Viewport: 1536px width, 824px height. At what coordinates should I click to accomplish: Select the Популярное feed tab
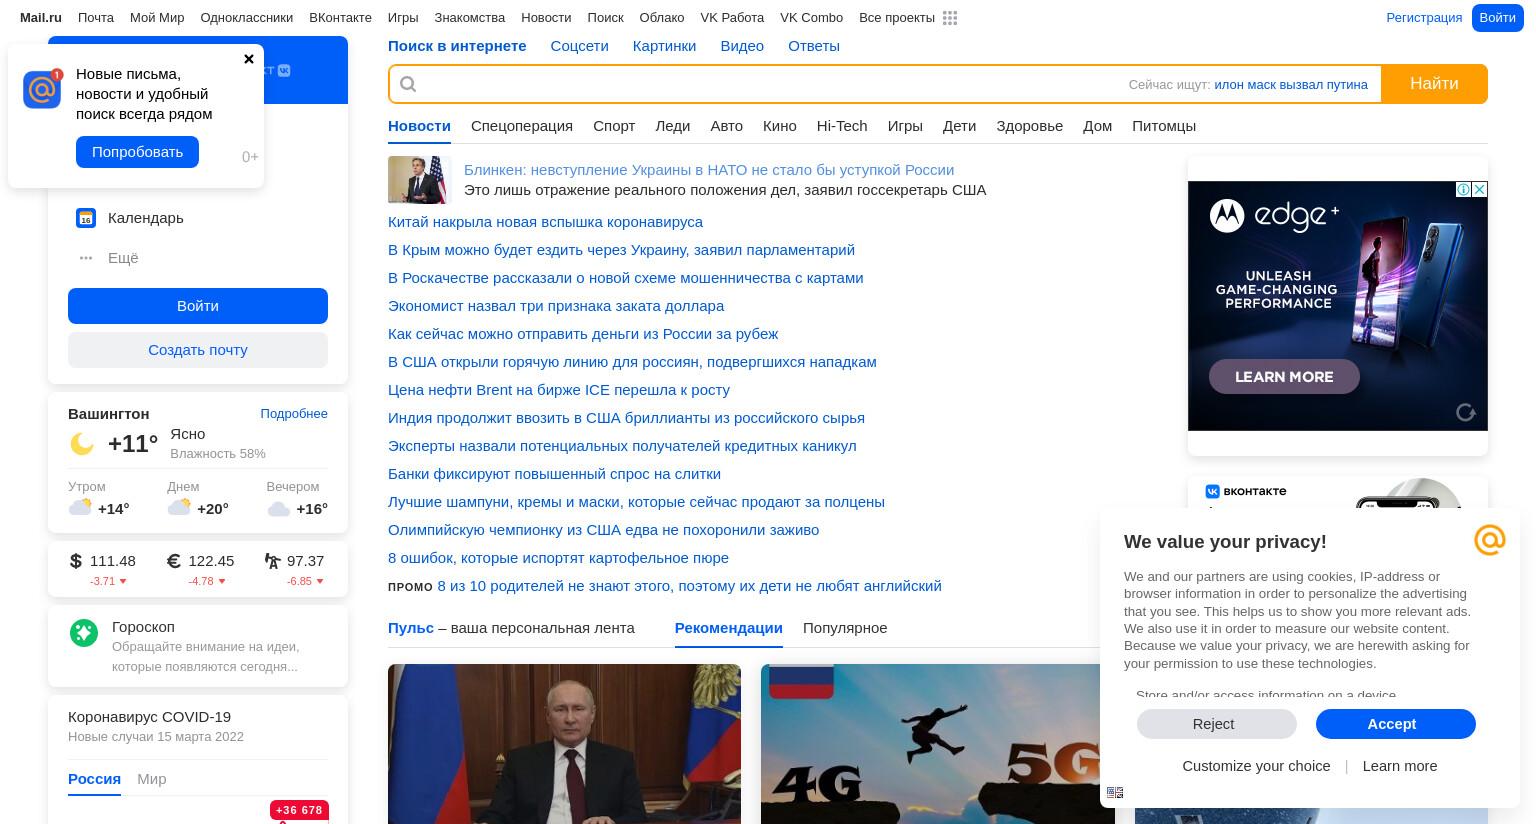(x=845, y=628)
